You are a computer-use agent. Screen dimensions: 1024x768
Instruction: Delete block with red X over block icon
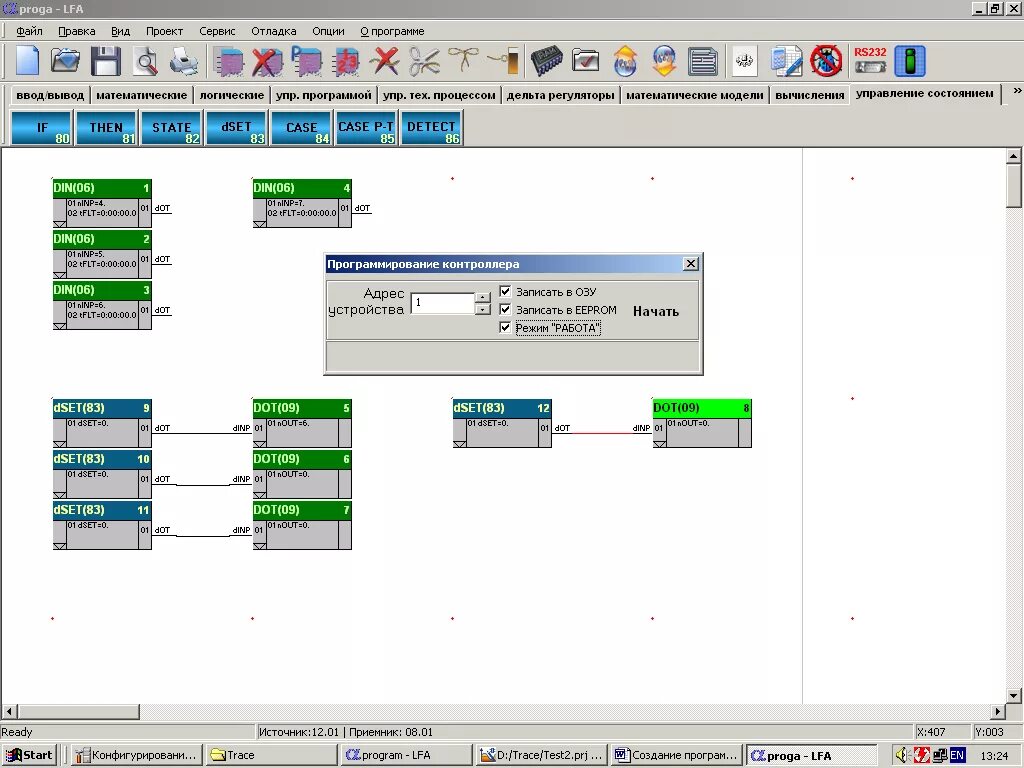[x=266, y=62]
